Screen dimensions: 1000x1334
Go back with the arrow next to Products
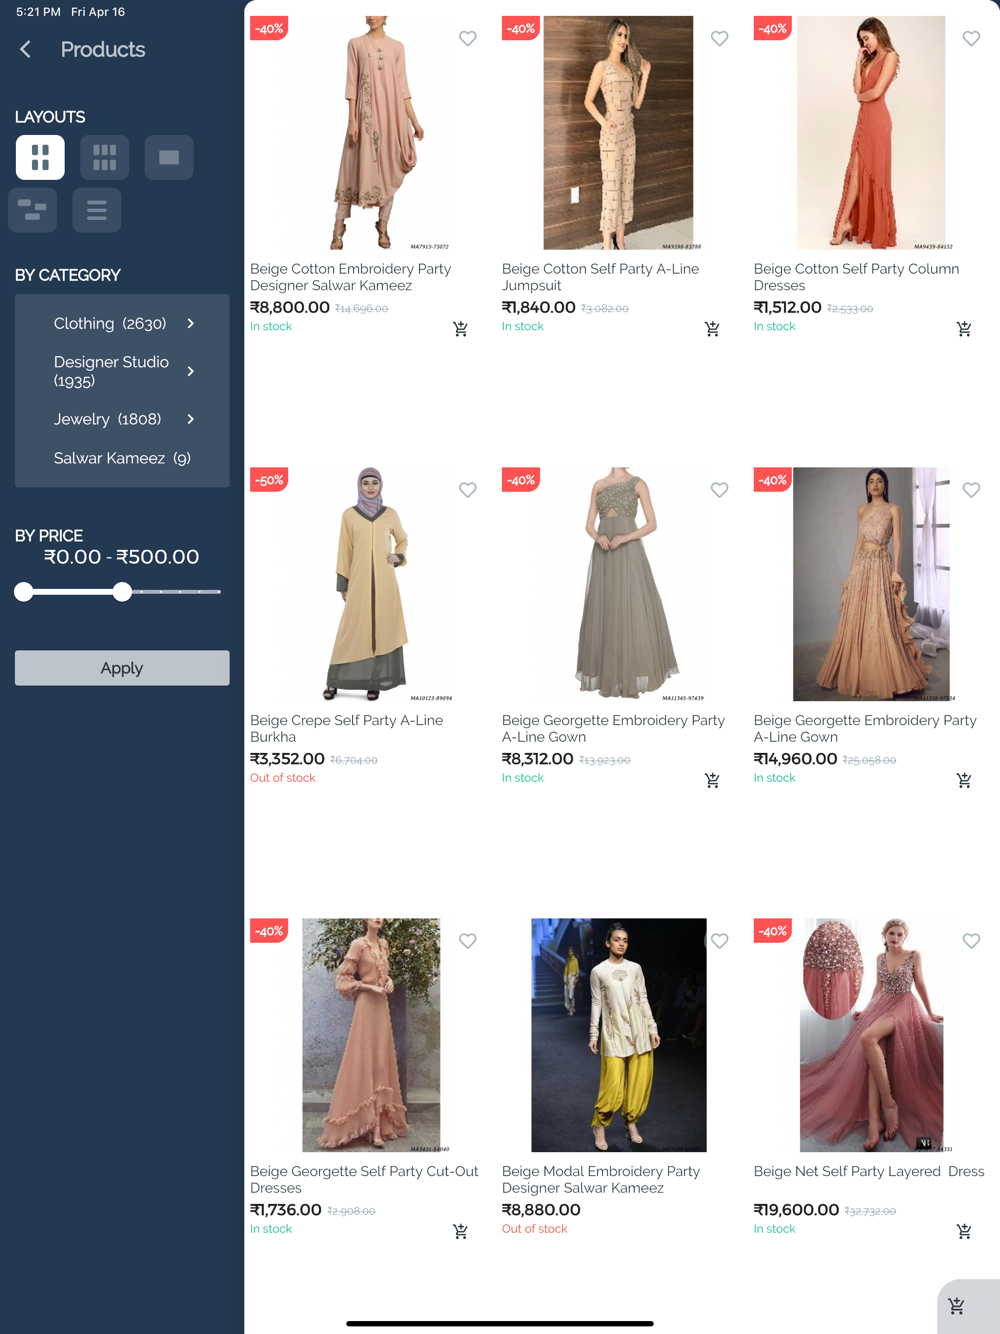(26, 49)
